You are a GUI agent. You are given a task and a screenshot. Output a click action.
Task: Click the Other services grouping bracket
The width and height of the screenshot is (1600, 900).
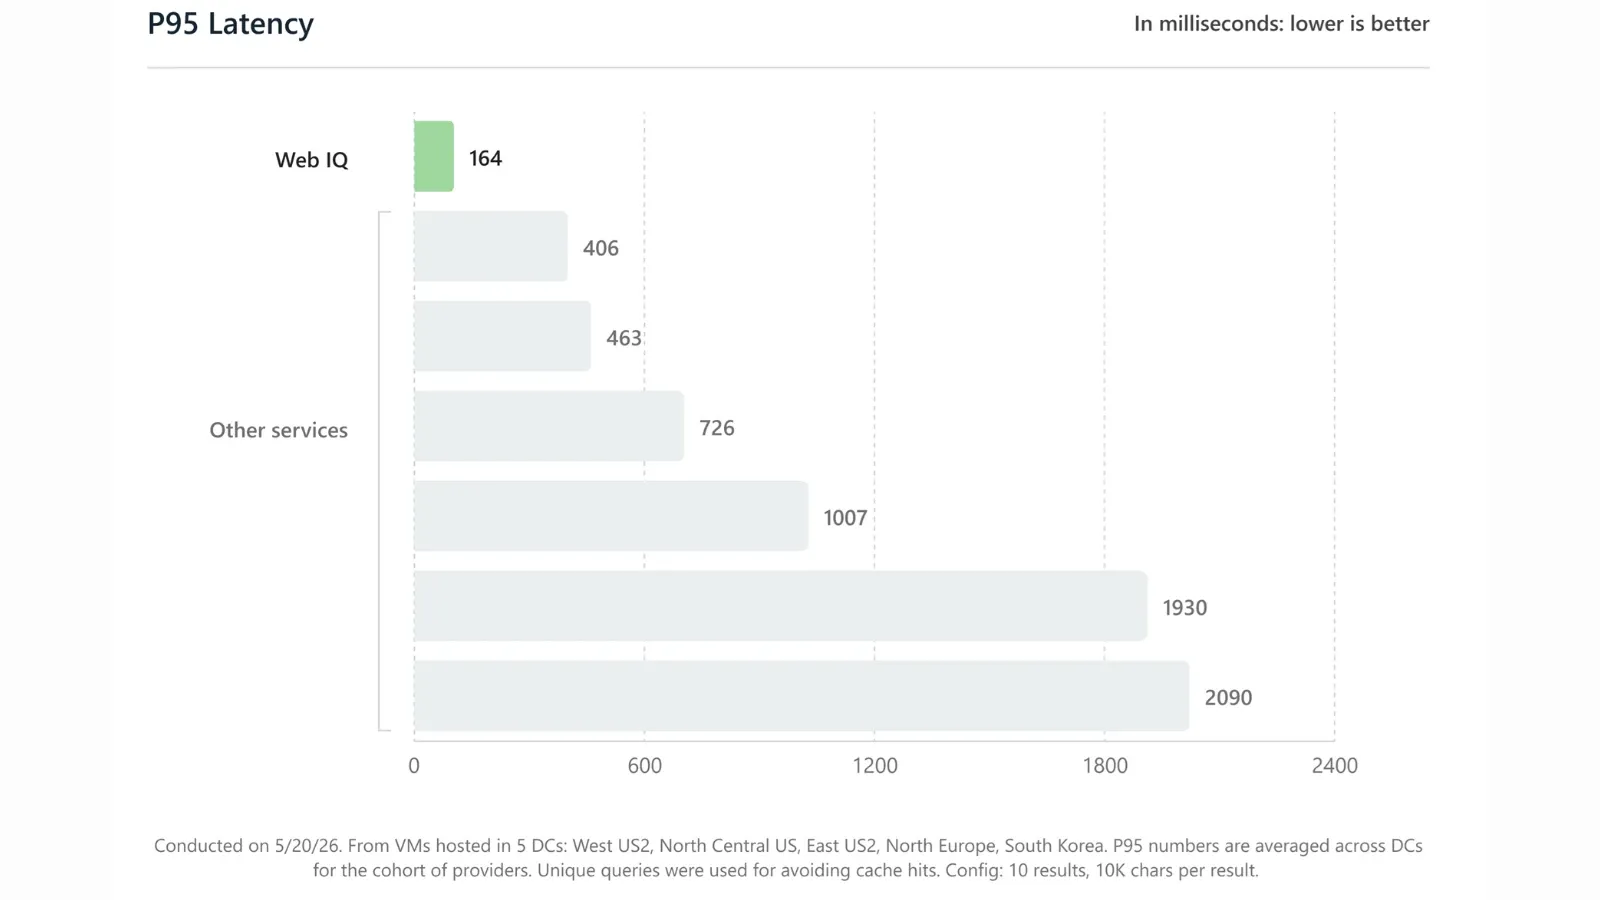pos(384,471)
